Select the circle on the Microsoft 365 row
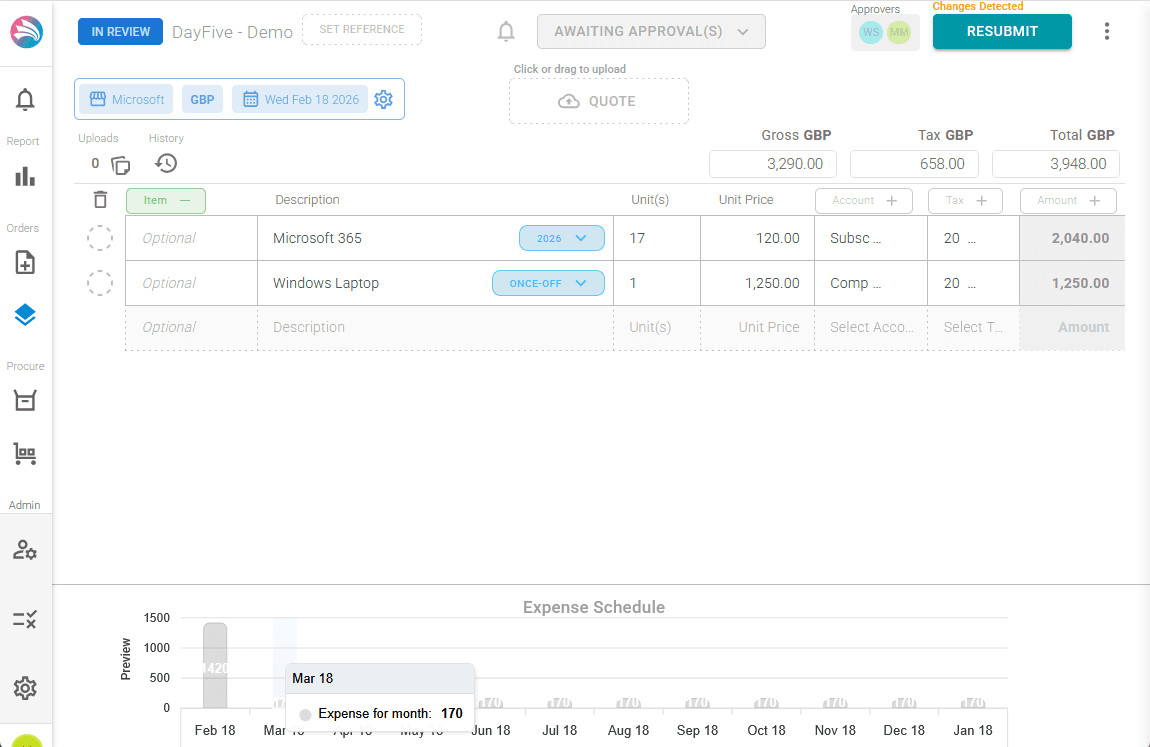The image size is (1150, 747). pyautogui.click(x=100, y=238)
